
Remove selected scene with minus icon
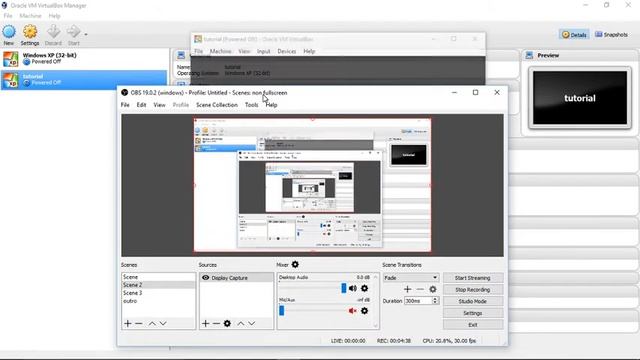coord(139,323)
